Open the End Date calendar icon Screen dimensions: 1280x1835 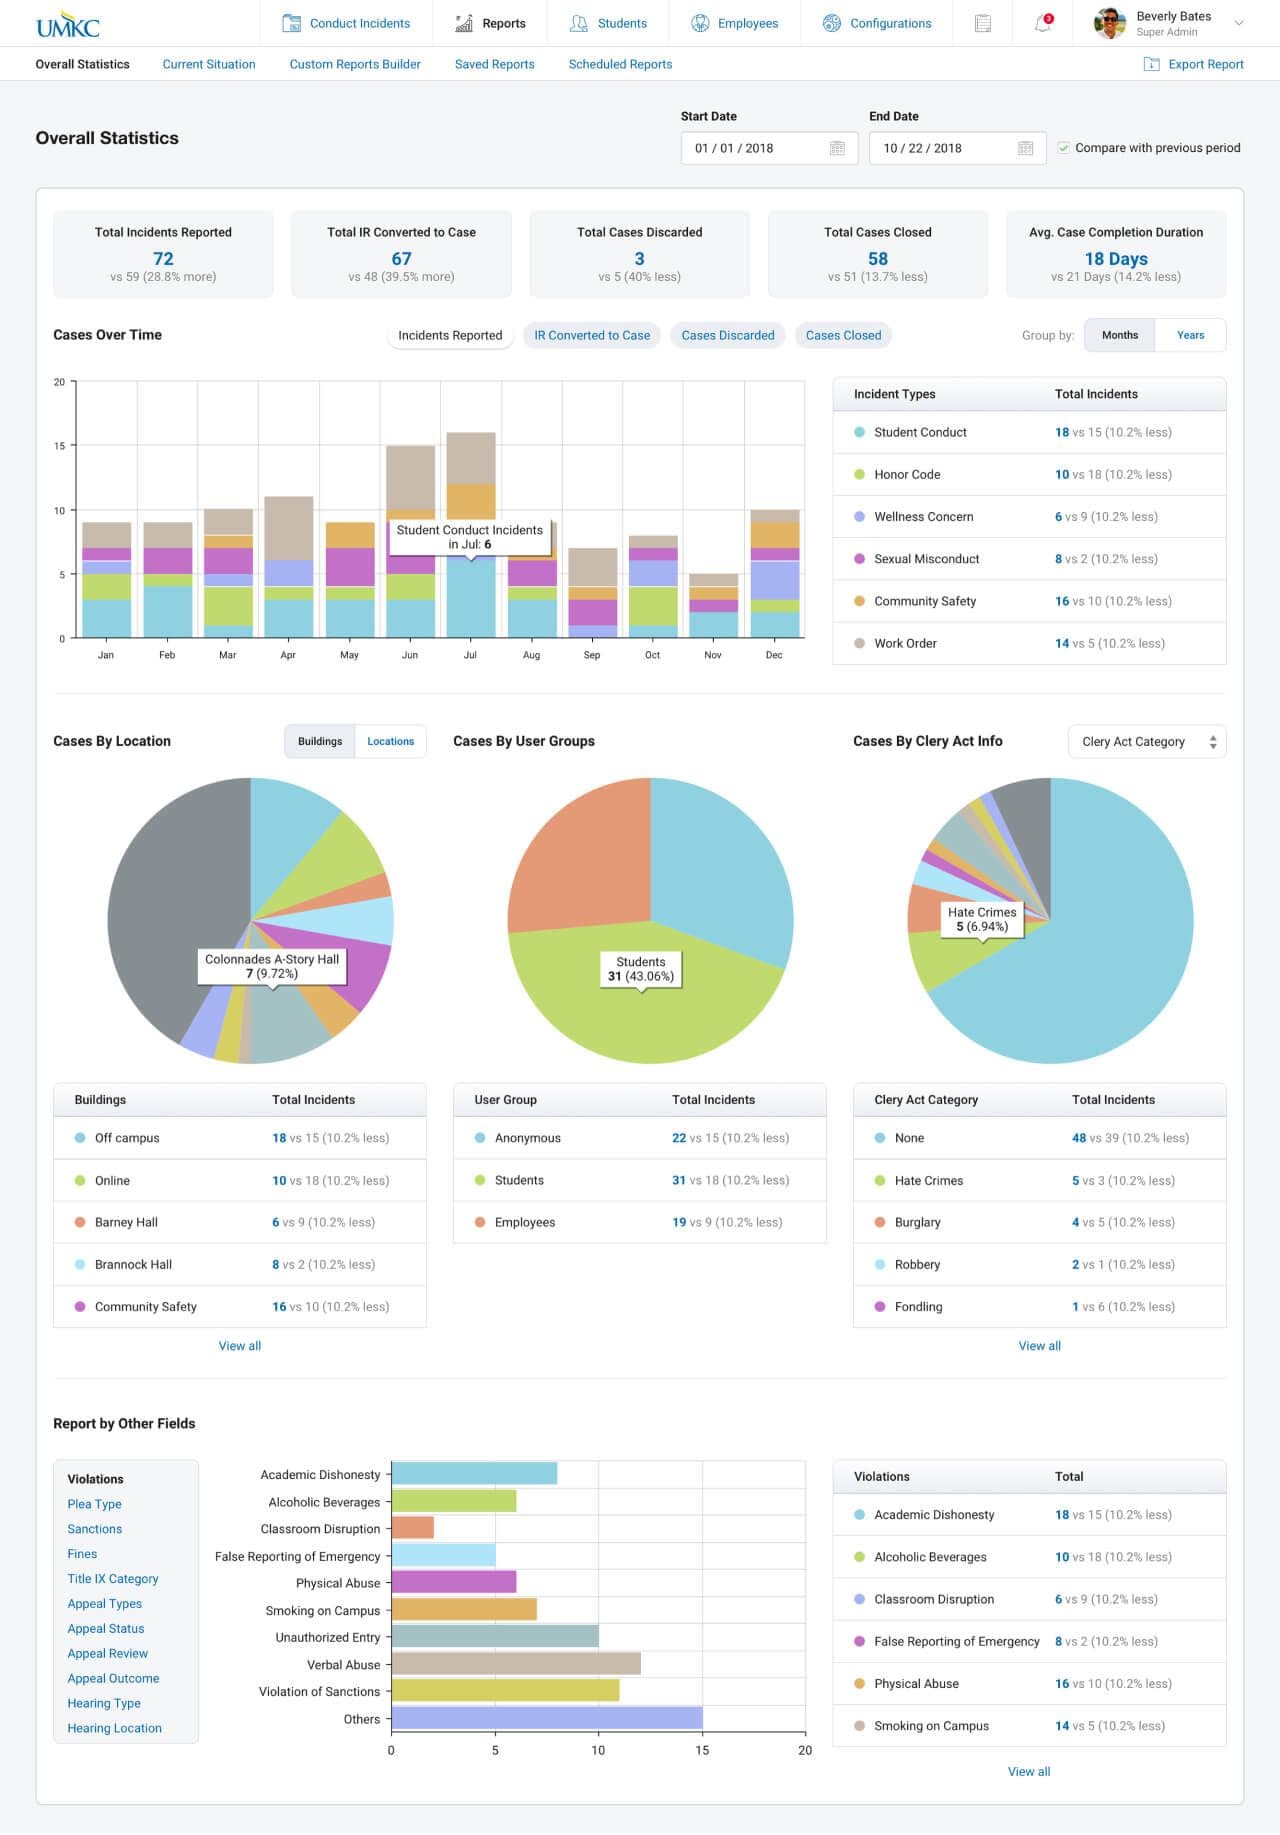click(x=1025, y=148)
